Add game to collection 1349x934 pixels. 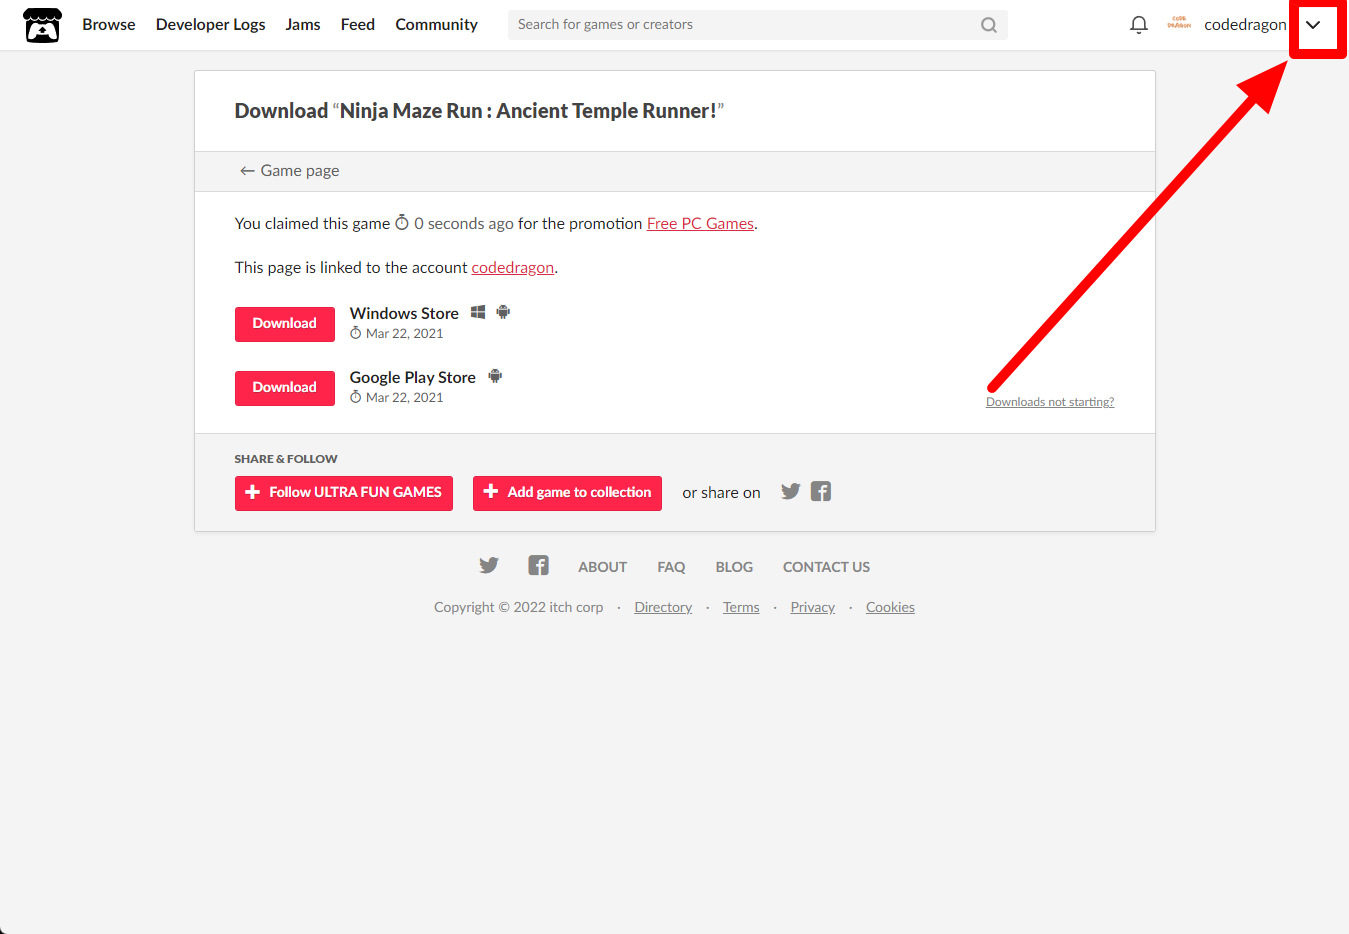point(567,493)
